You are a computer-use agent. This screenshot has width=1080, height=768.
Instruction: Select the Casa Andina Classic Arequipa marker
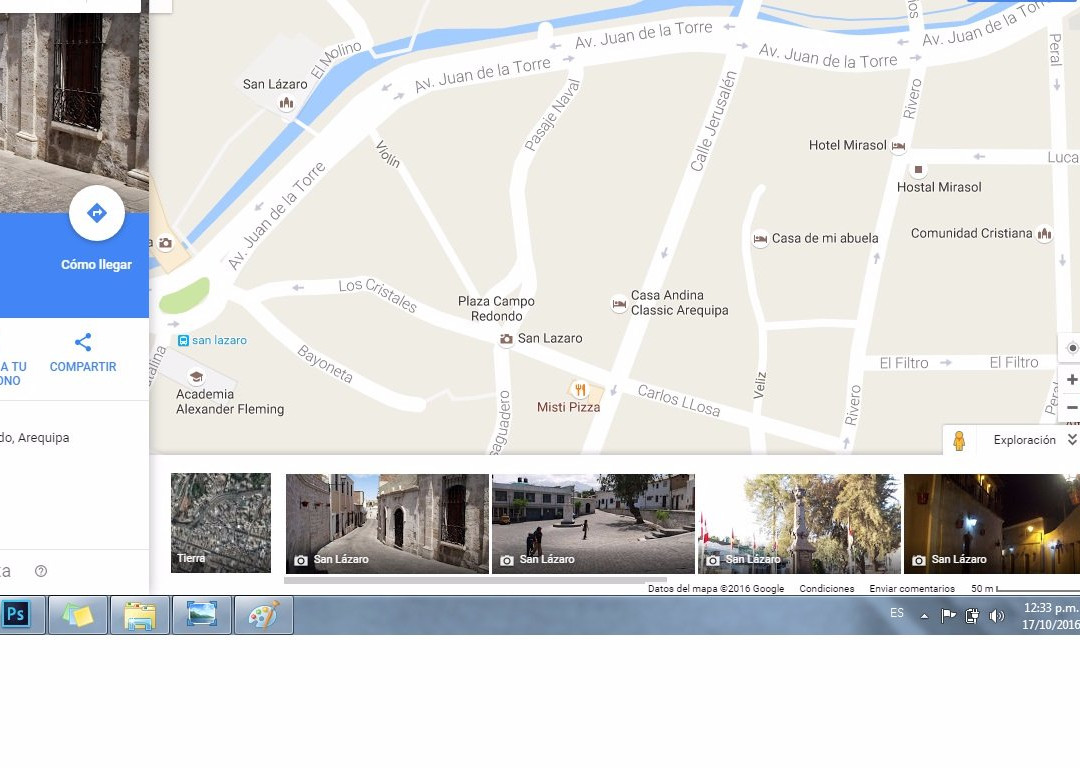[x=619, y=303]
